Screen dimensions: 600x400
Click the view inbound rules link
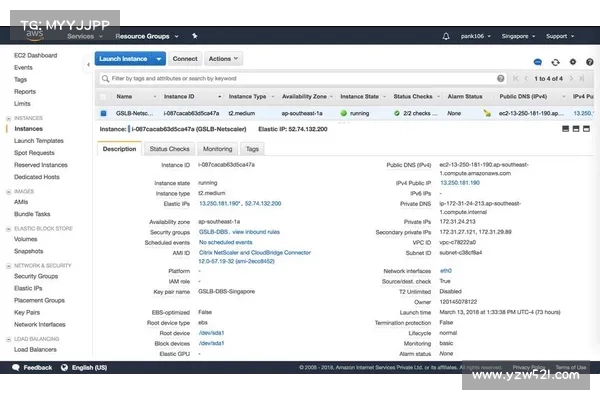(x=256, y=232)
